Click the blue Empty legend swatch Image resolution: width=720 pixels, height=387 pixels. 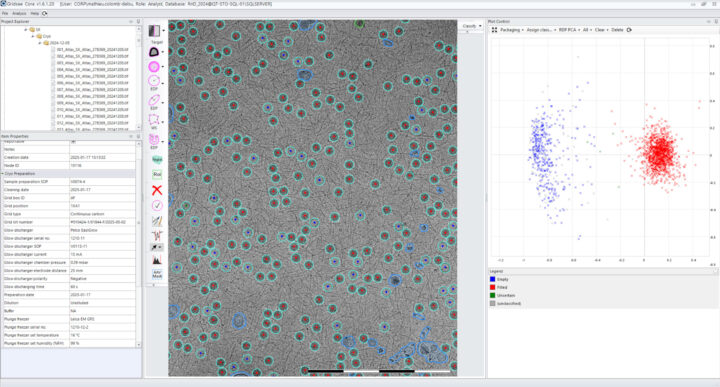[493, 279]
